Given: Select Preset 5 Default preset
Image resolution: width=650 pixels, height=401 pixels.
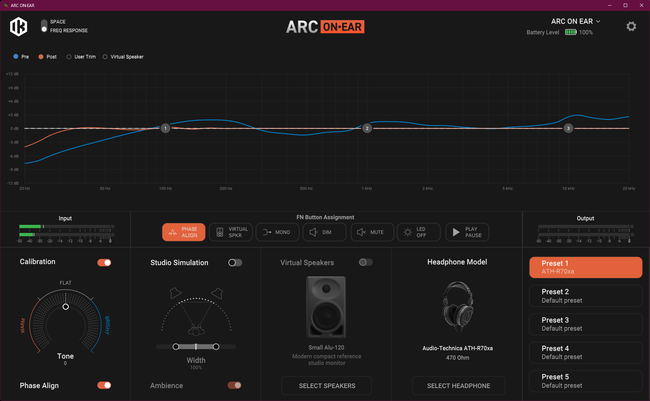Looking at the screenshot, I should [x=586, y=381].
